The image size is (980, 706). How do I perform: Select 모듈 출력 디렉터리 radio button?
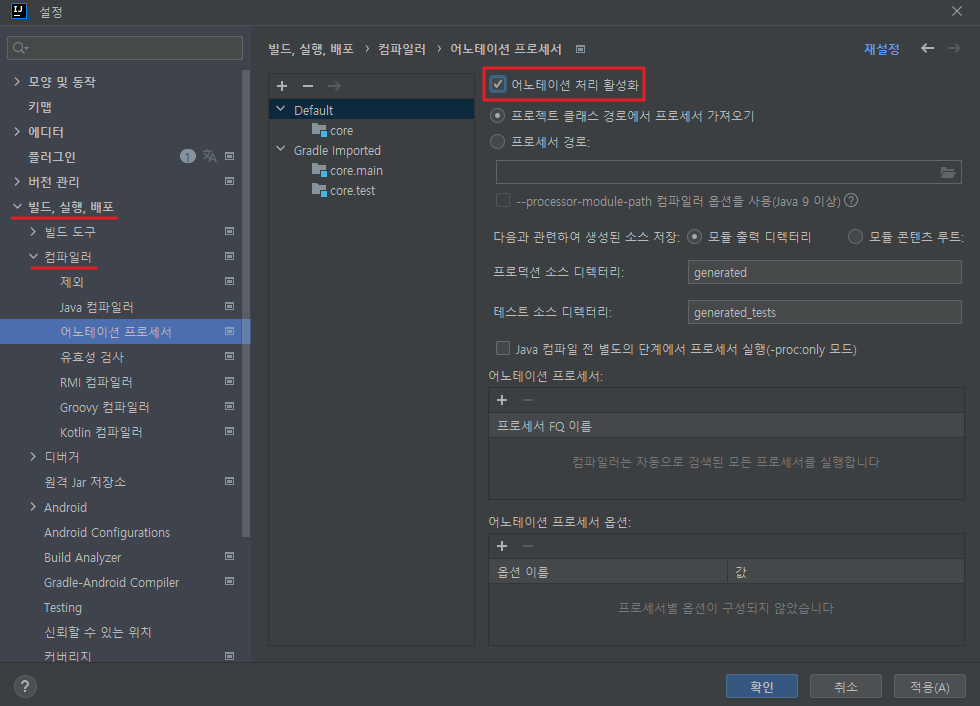[694, 237]
